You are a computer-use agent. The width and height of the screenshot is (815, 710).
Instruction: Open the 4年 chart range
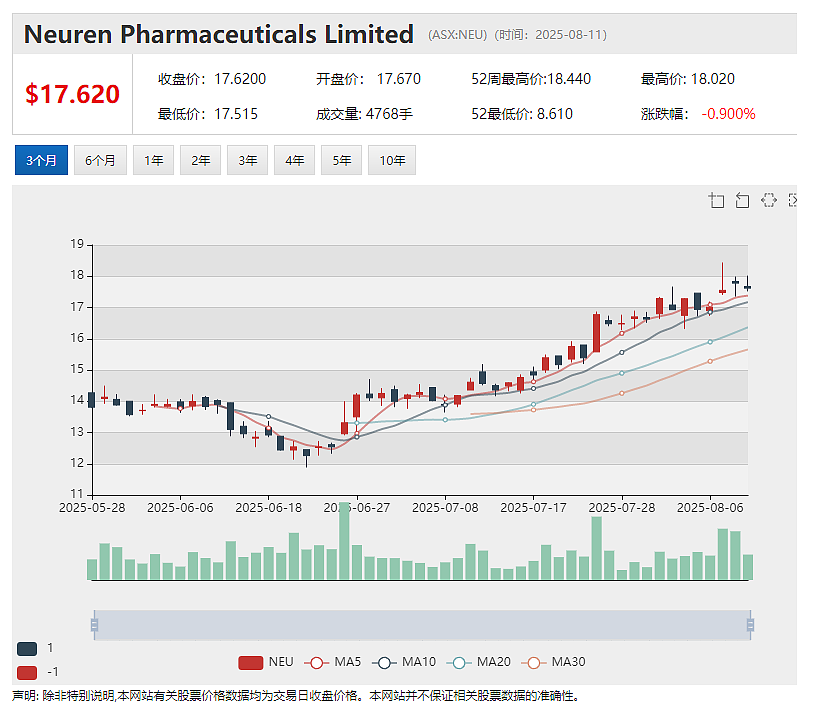pyautogui.click(x=294, y=160)
